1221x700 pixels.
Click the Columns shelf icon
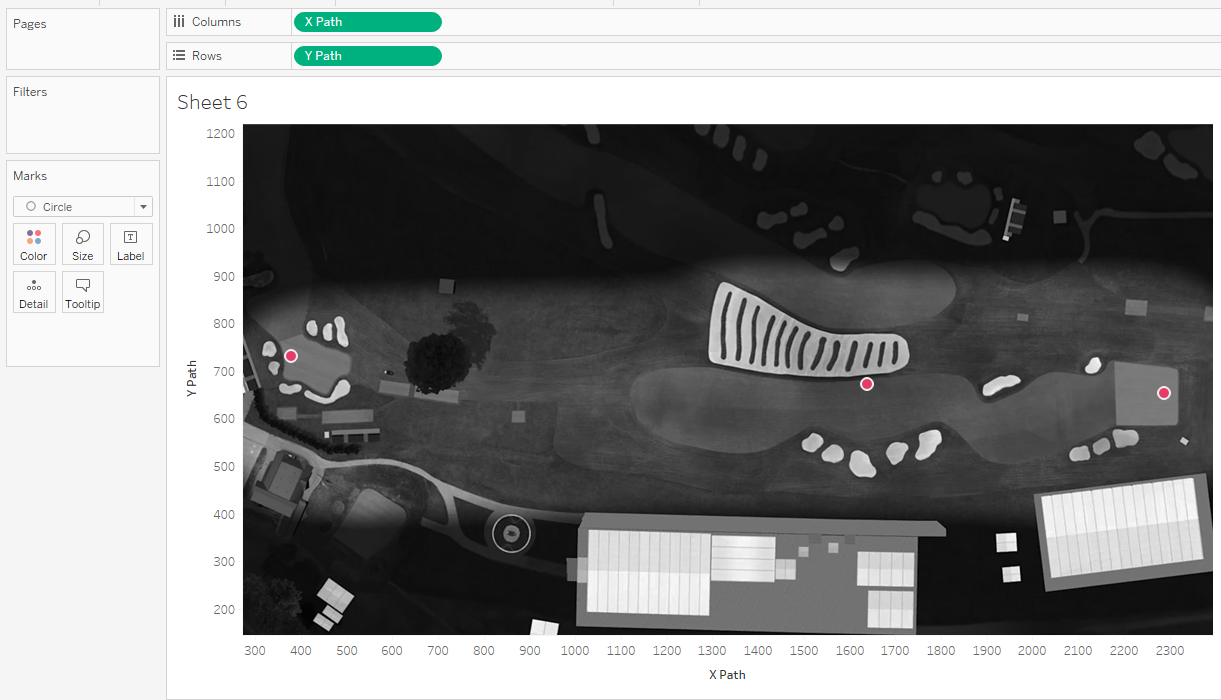[x=179, y=22]
